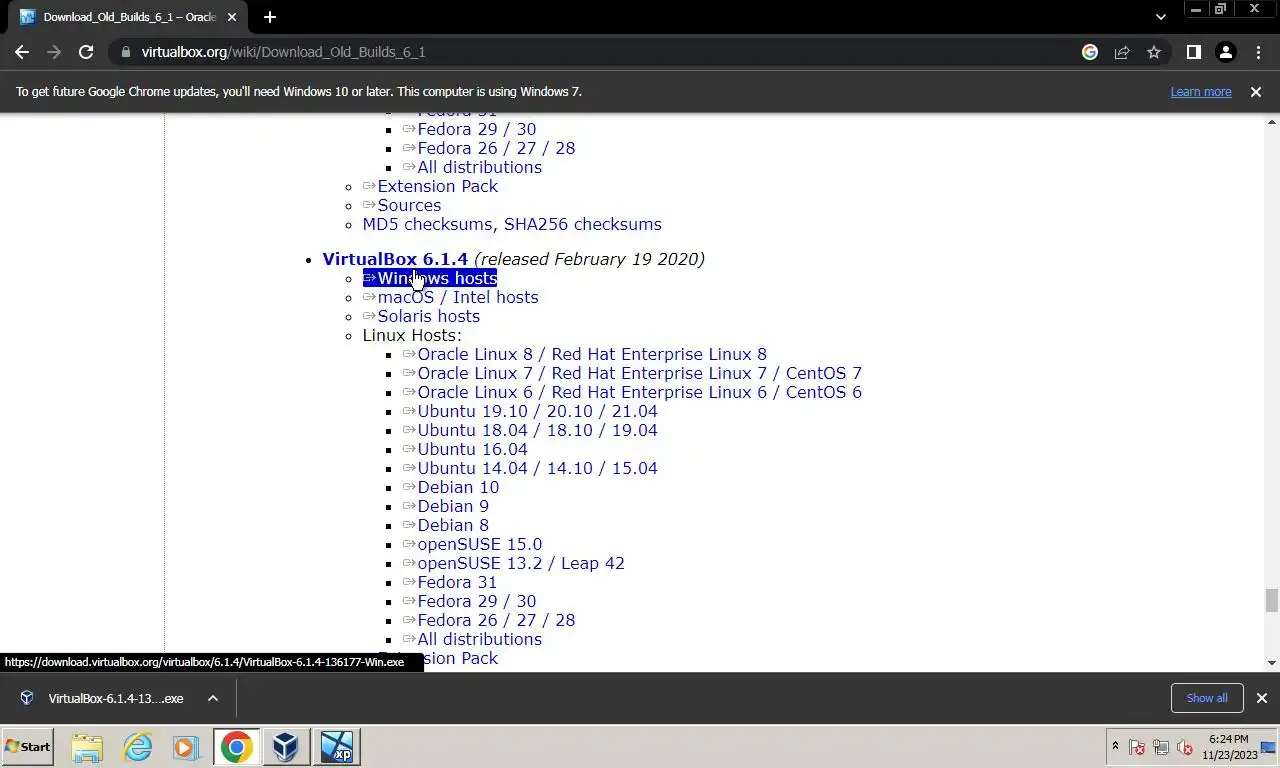Expand options for downloaded VirtualBox exe

click(213, 698)
